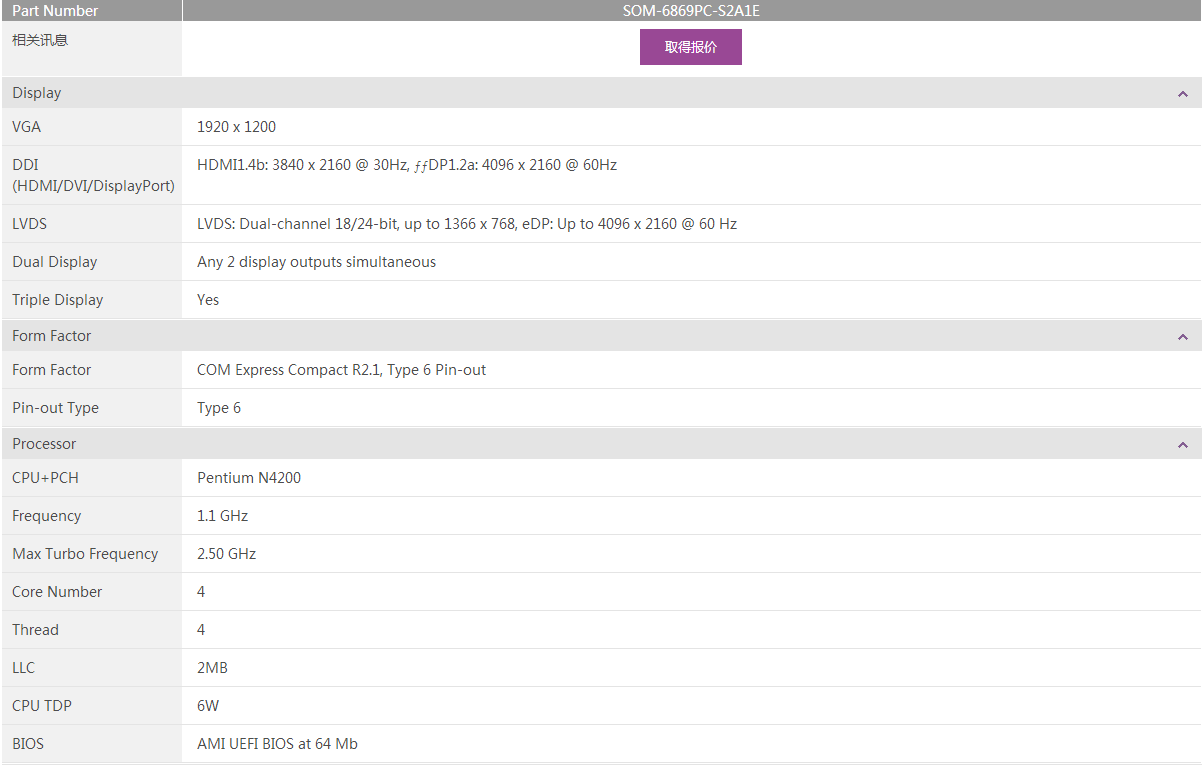Select the 2.50 GHz turbo value
This screenshot has width=1202, height=765.
tap(226, 554)
